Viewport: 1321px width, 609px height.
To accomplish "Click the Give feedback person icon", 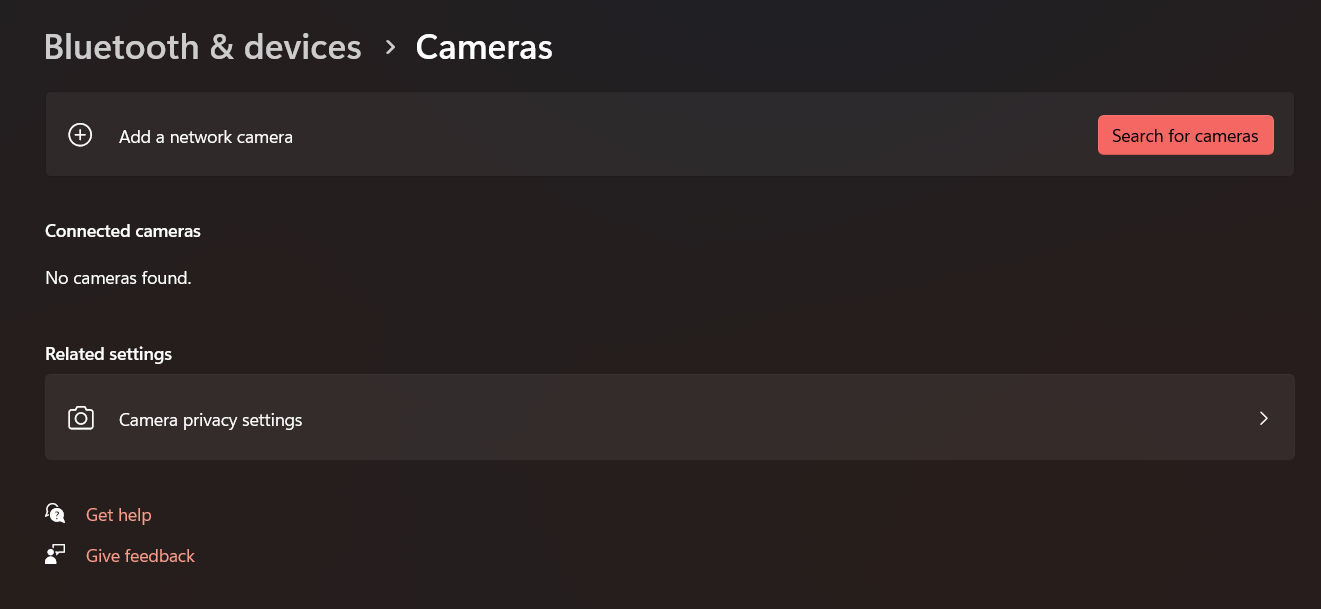I will pos(55,554).
